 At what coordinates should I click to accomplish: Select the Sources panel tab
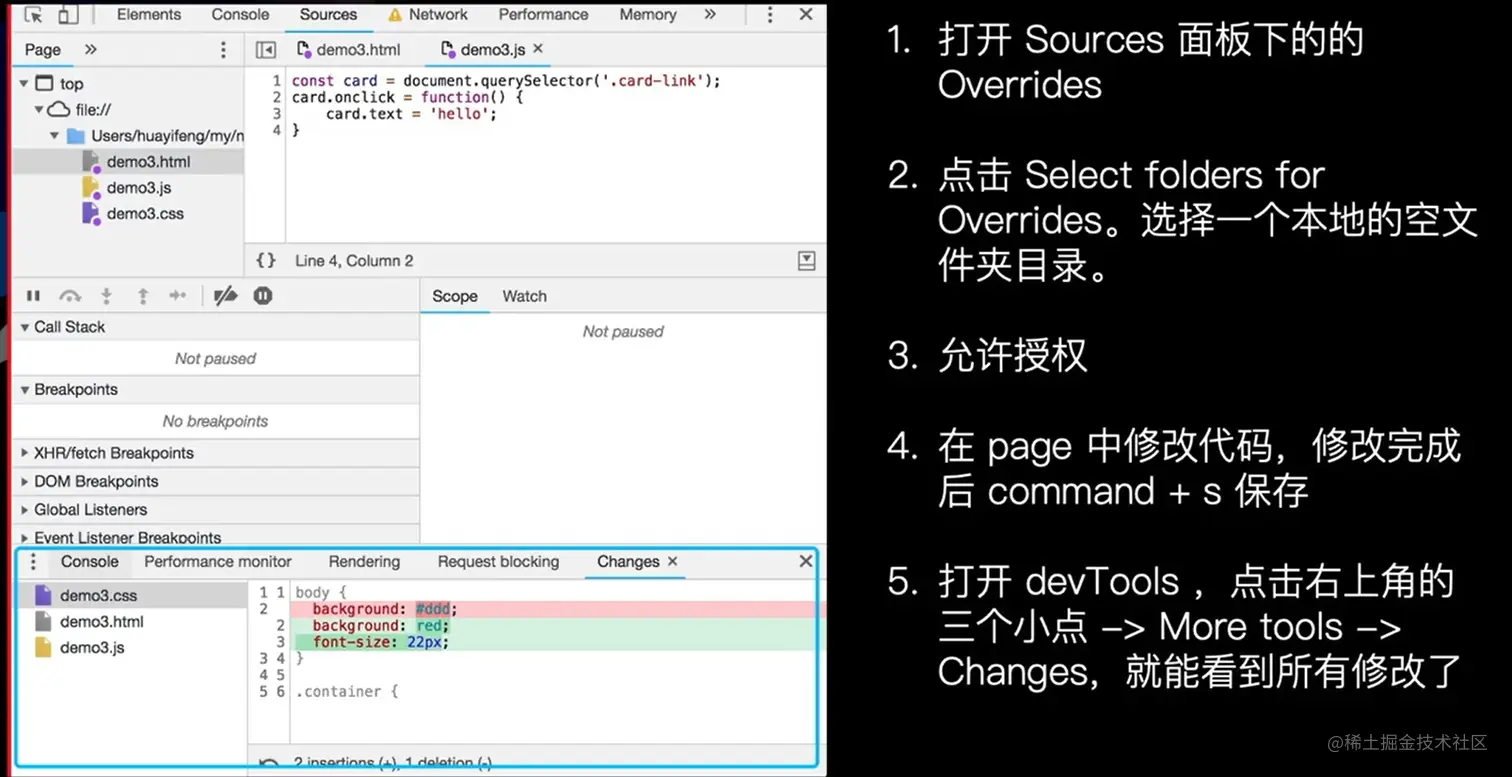(328, 15)
